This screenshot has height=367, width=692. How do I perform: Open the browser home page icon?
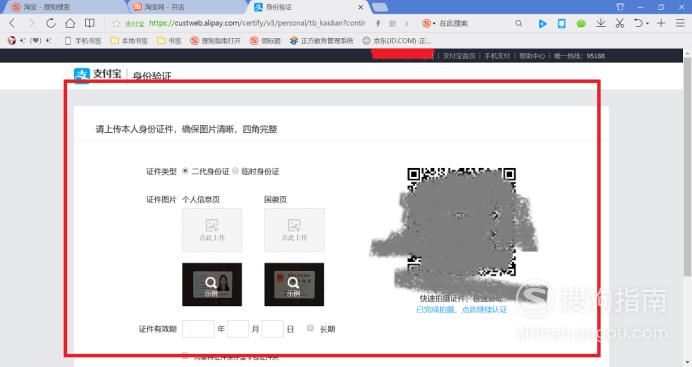(x=70, y=23)
